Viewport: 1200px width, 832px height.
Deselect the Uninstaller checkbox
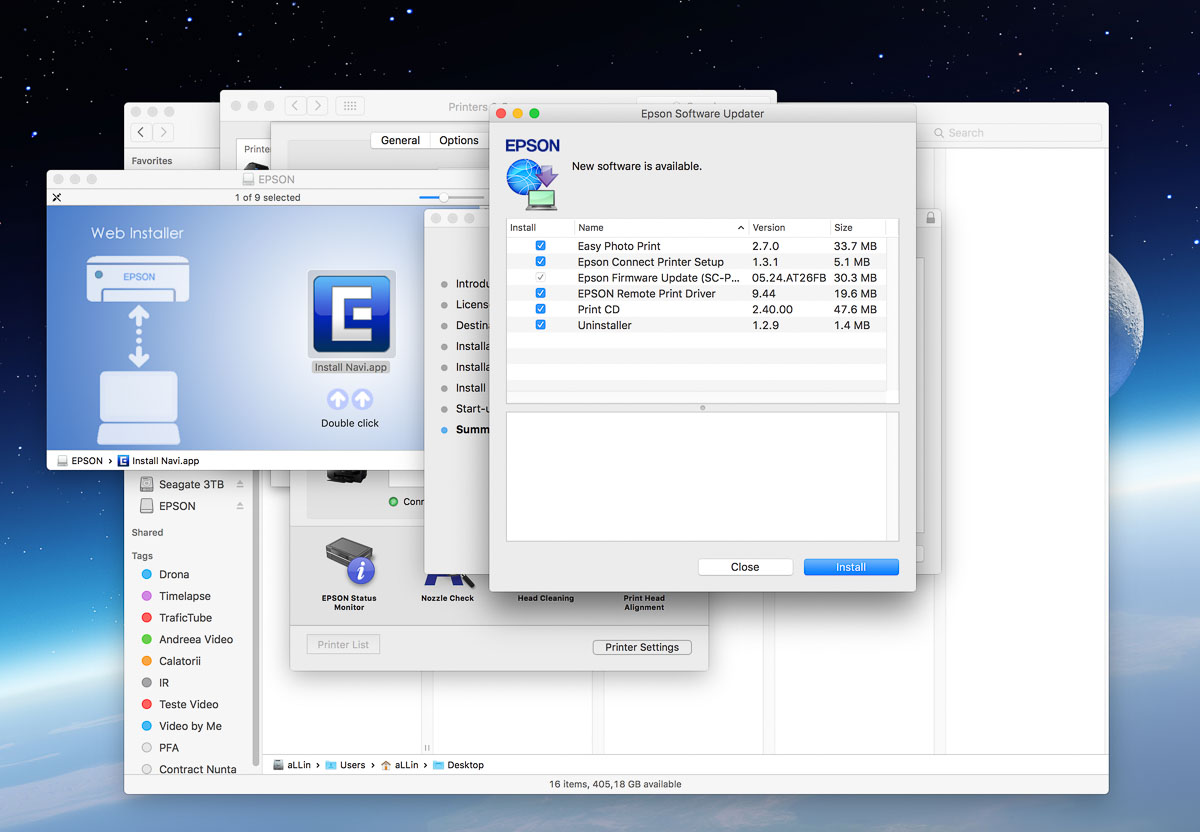(540, 326)
